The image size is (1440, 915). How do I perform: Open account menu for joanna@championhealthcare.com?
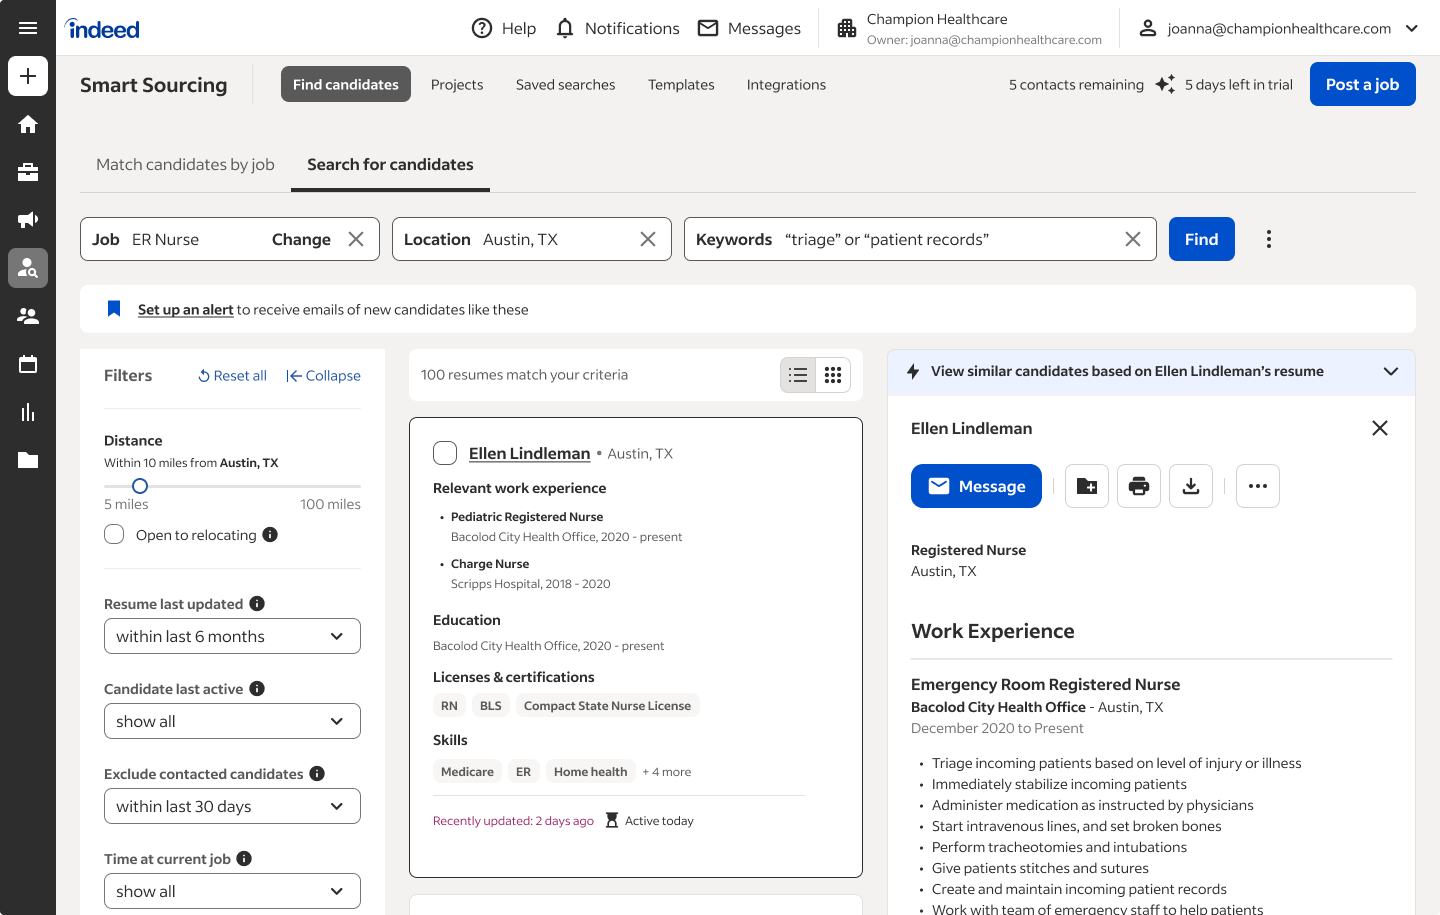[1279, 28]
